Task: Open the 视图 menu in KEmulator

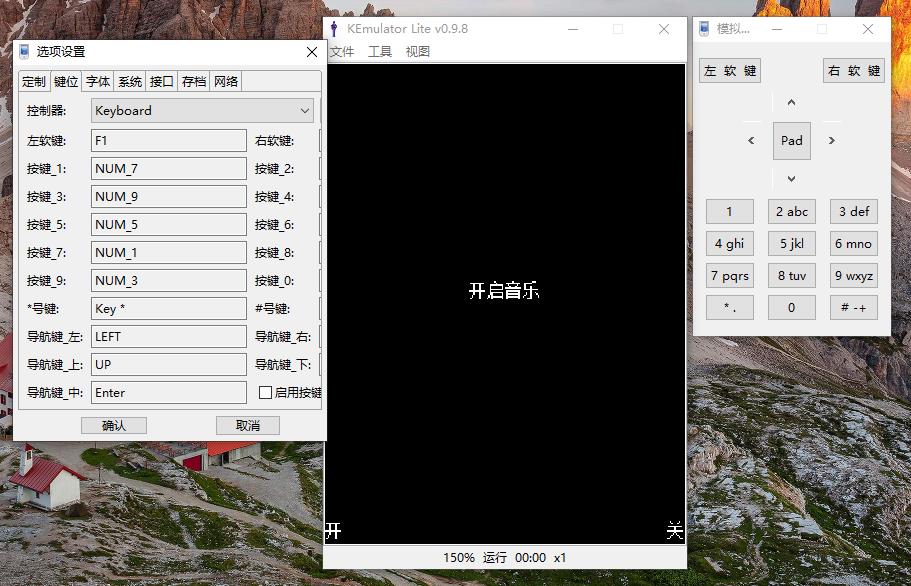Action: [417, 52]
